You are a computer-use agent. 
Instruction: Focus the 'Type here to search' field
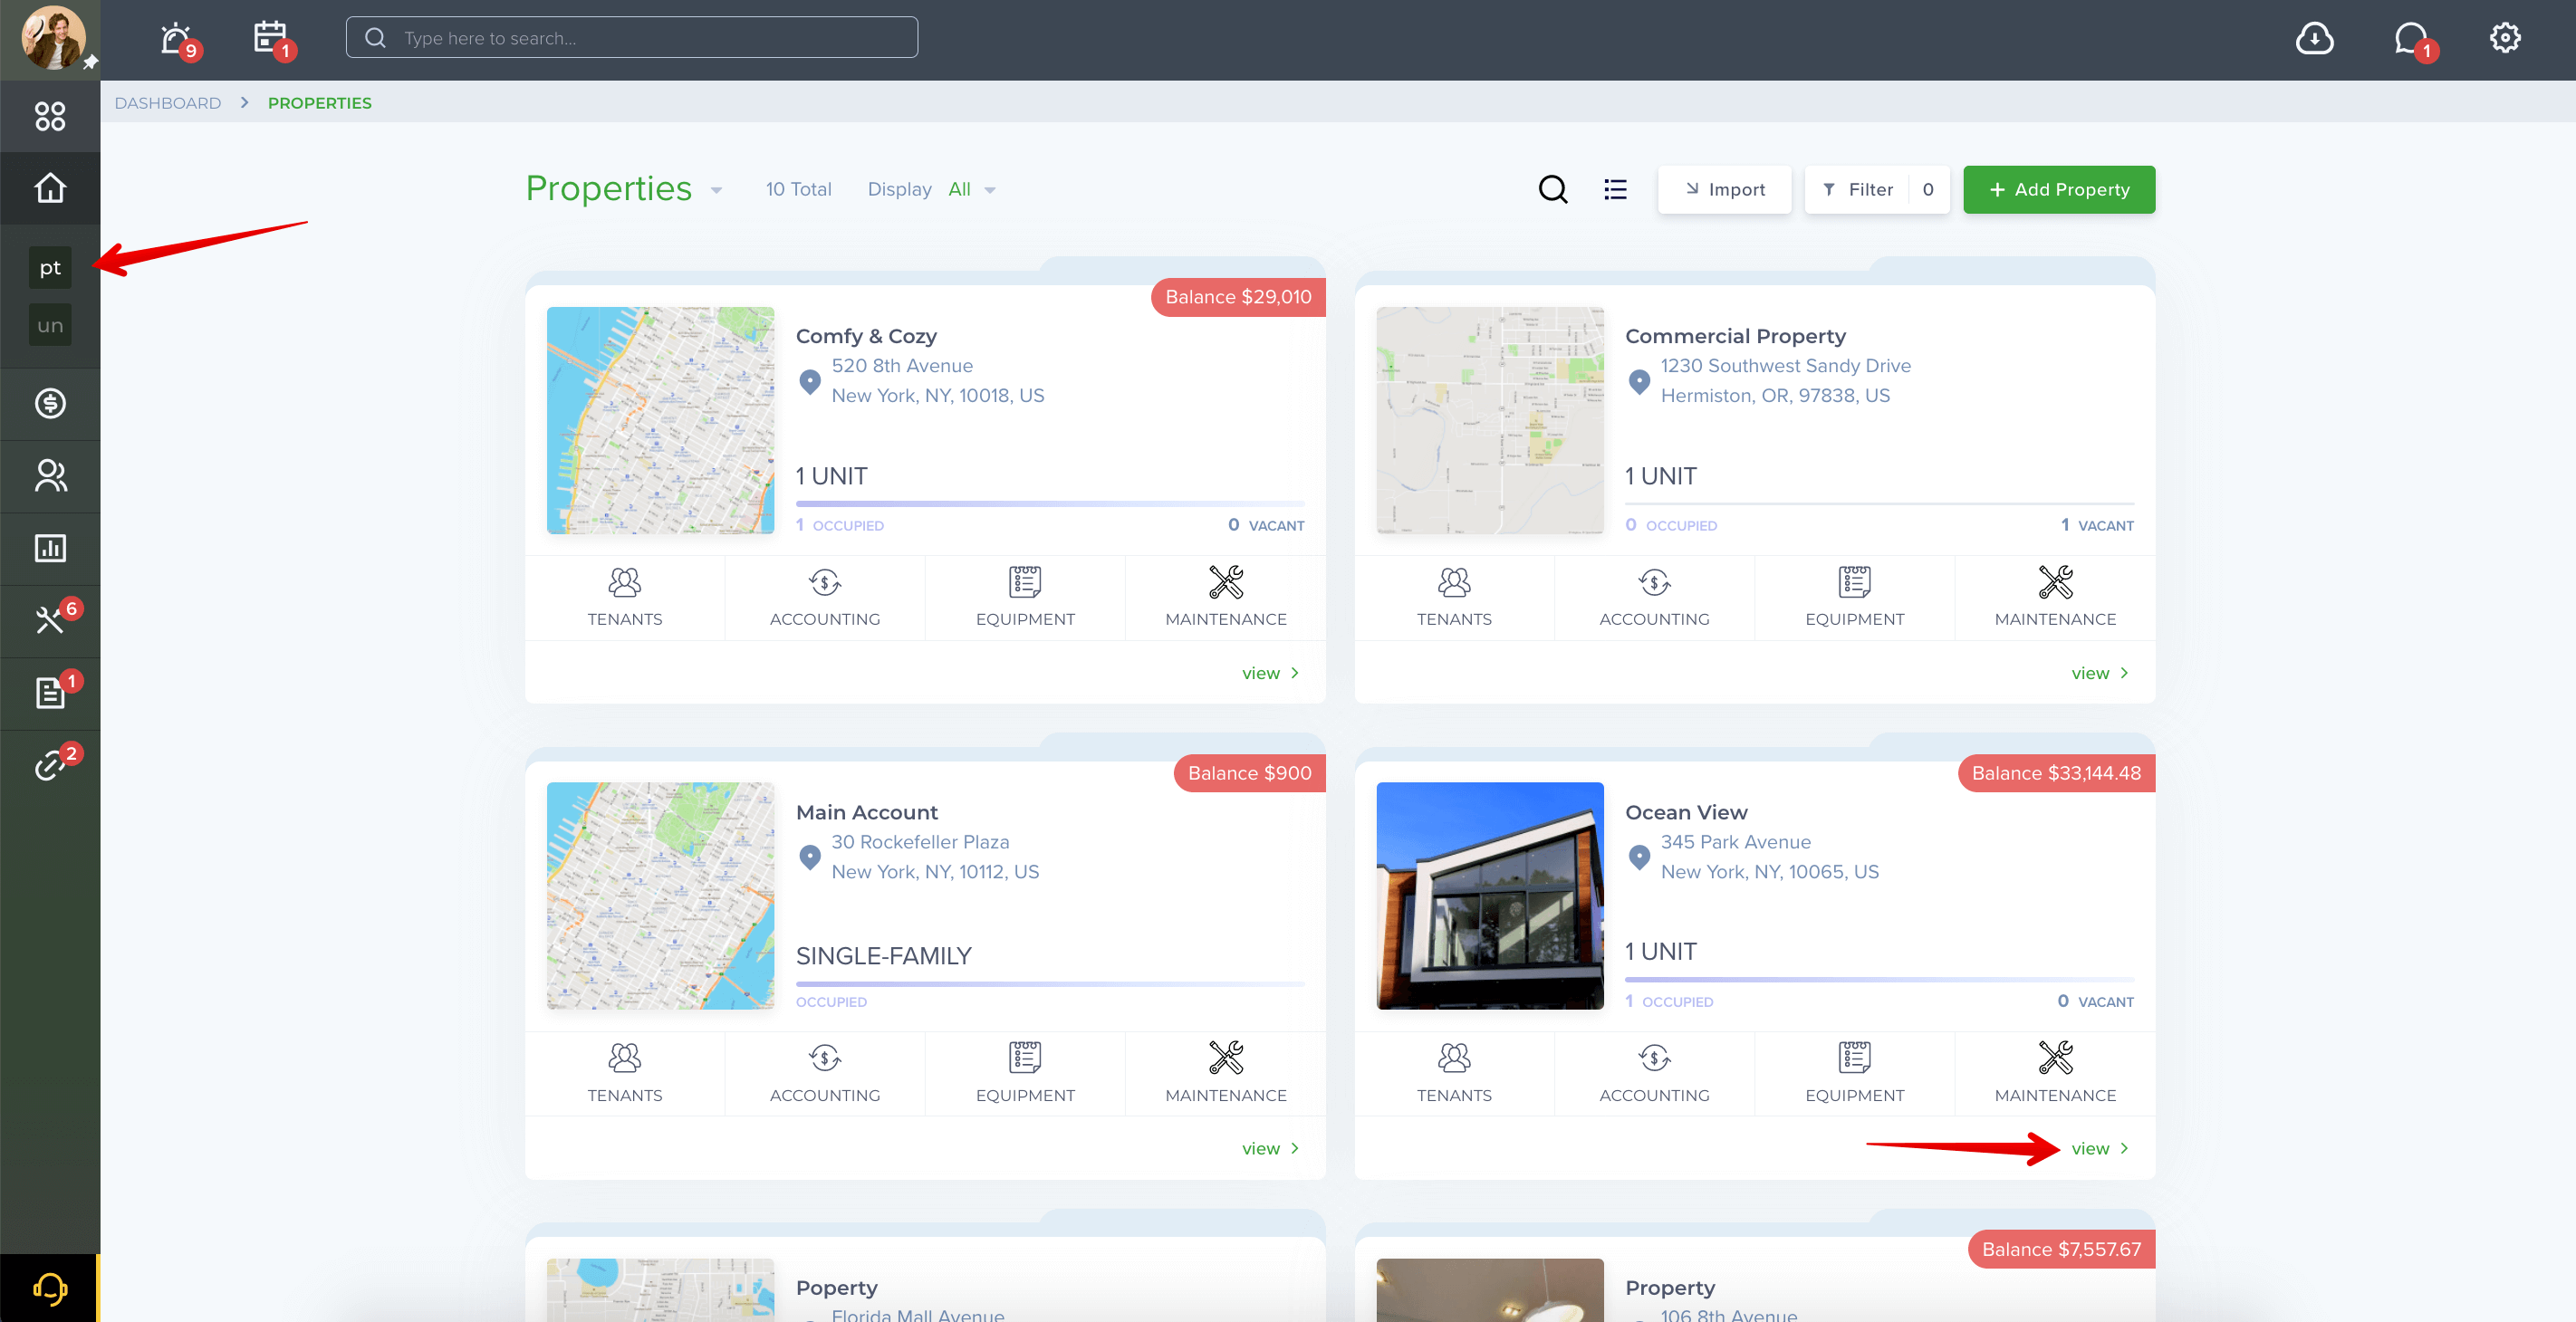click(632, 37)
